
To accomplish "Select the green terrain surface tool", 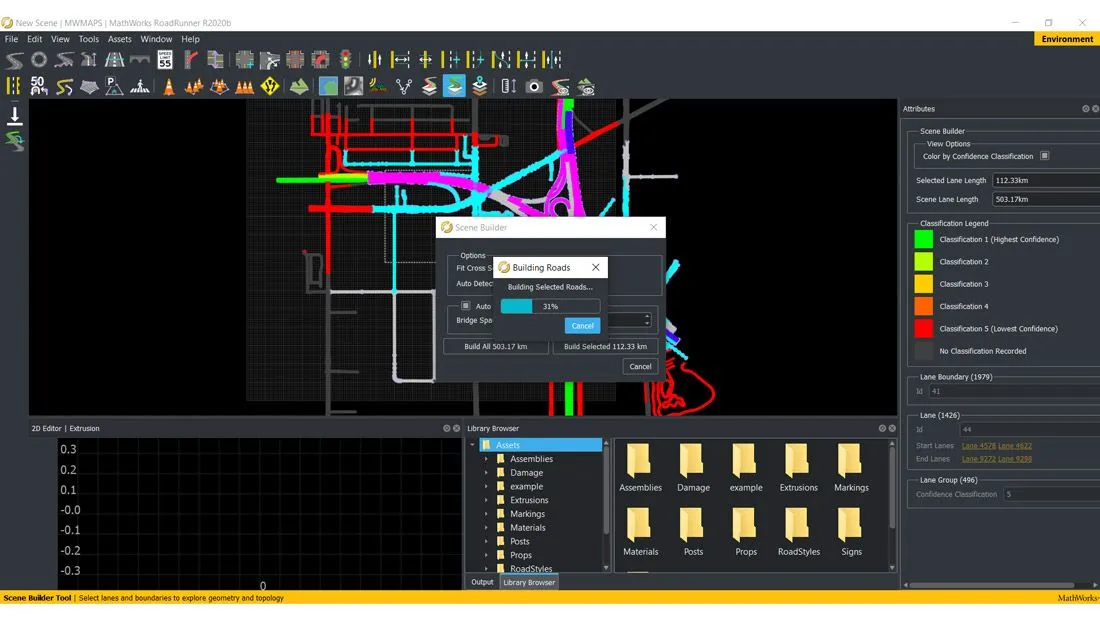I will click(x=299, y=86).
